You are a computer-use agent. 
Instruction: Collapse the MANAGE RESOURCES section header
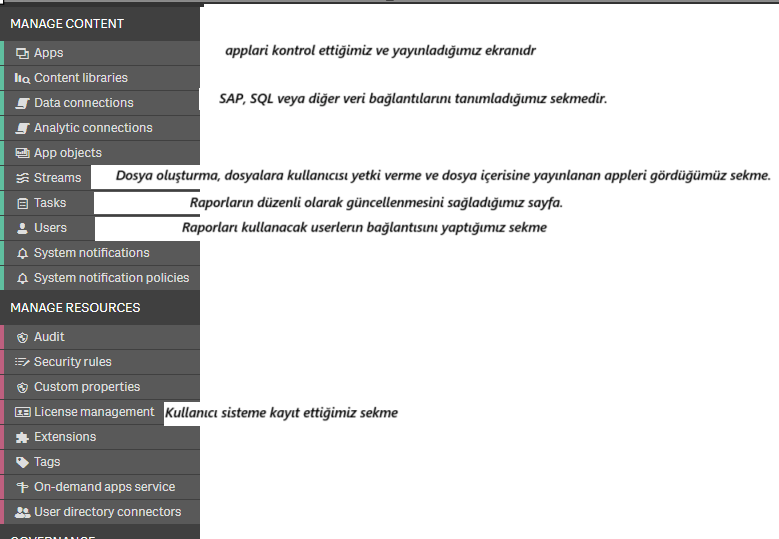point(75,308)
